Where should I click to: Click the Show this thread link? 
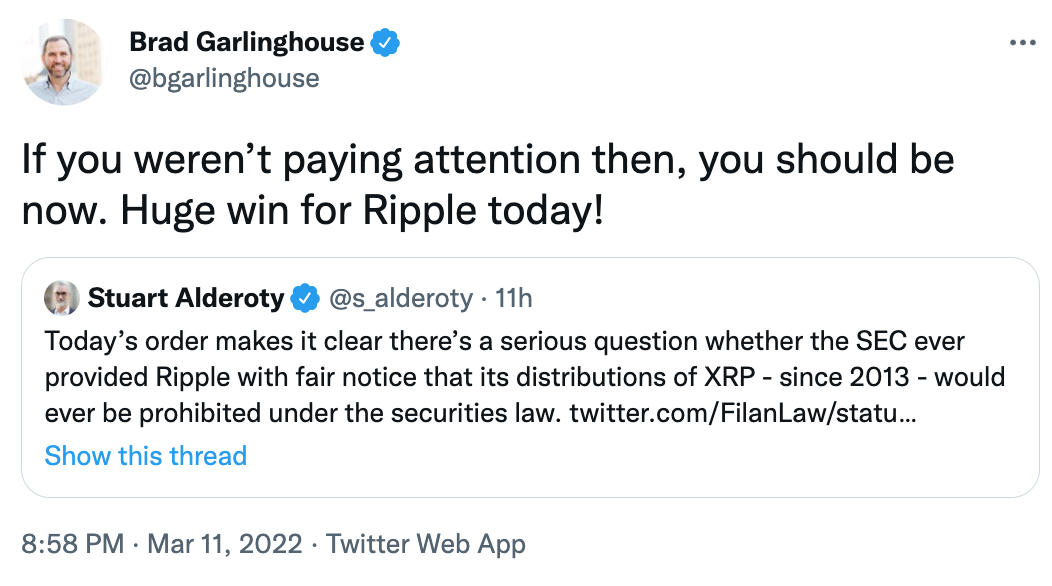pos(146,456)
